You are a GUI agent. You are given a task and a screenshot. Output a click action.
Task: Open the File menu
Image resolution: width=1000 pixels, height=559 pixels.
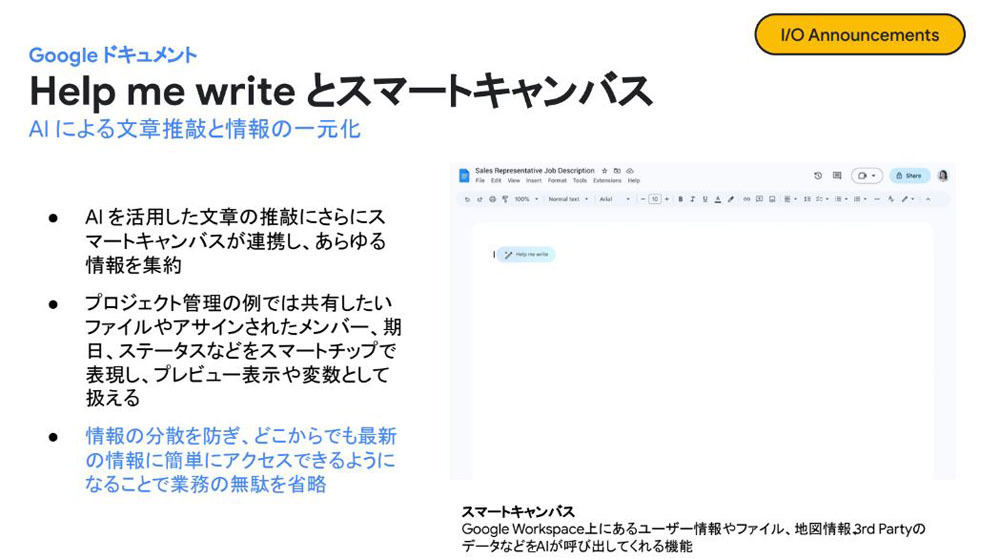point(480,180)
